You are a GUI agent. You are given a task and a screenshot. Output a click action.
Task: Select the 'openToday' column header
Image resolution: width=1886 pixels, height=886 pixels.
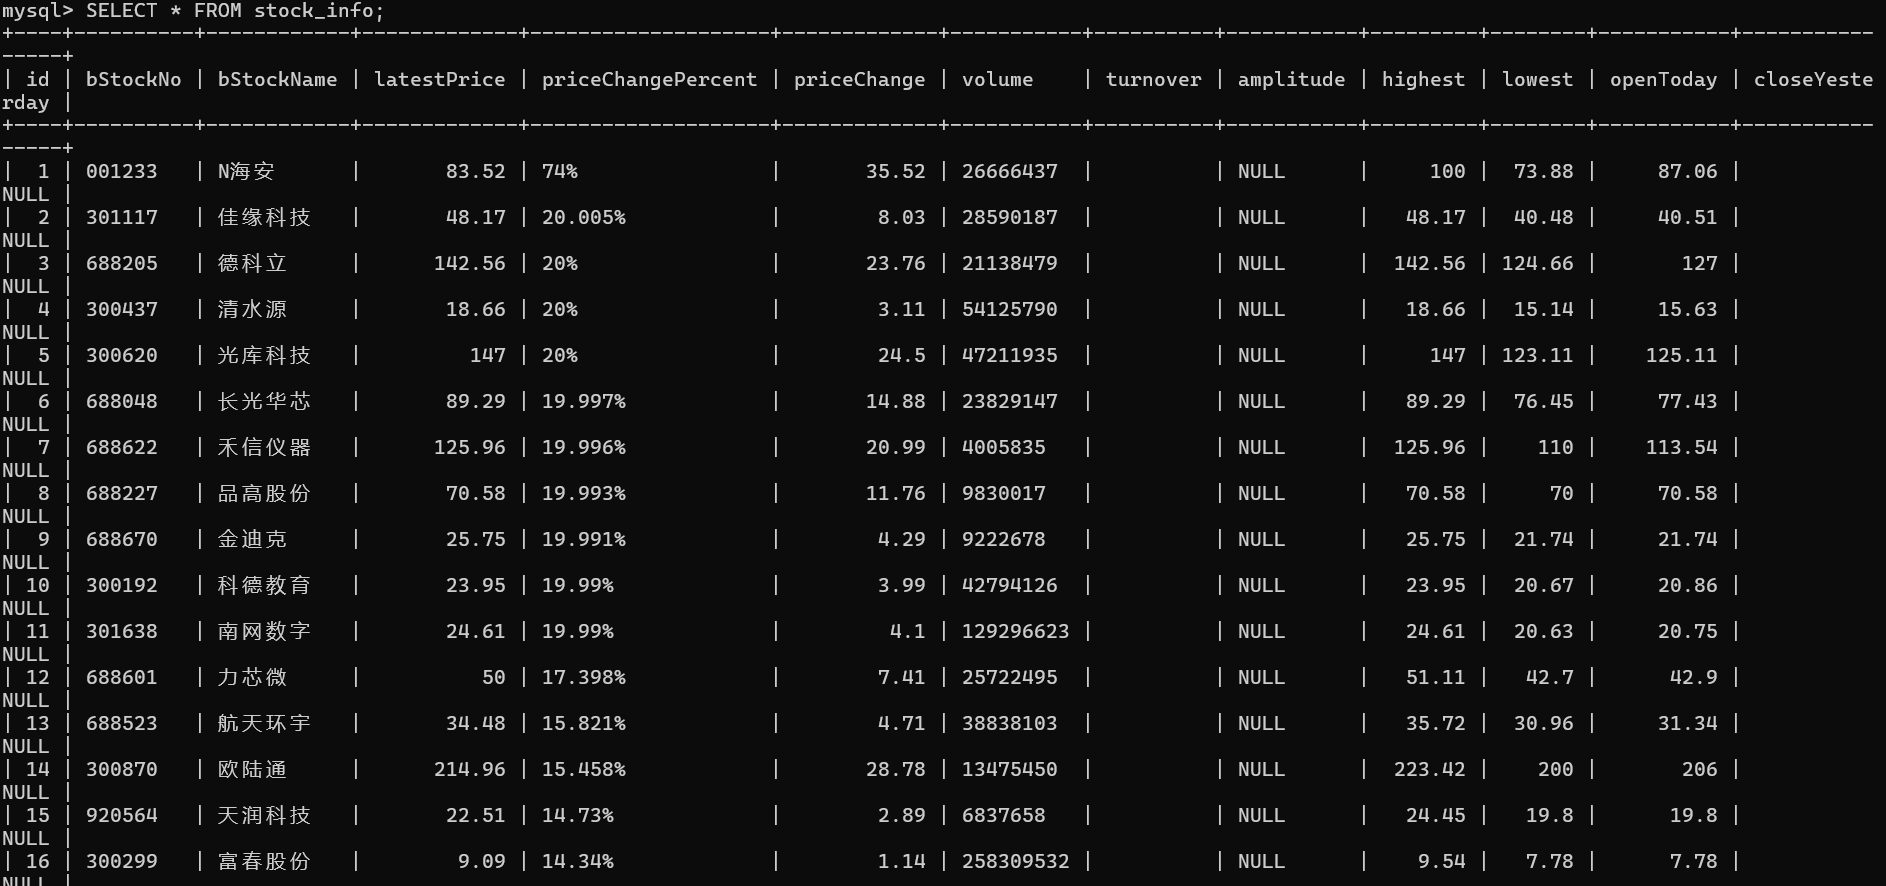(x=1664, y=79)
